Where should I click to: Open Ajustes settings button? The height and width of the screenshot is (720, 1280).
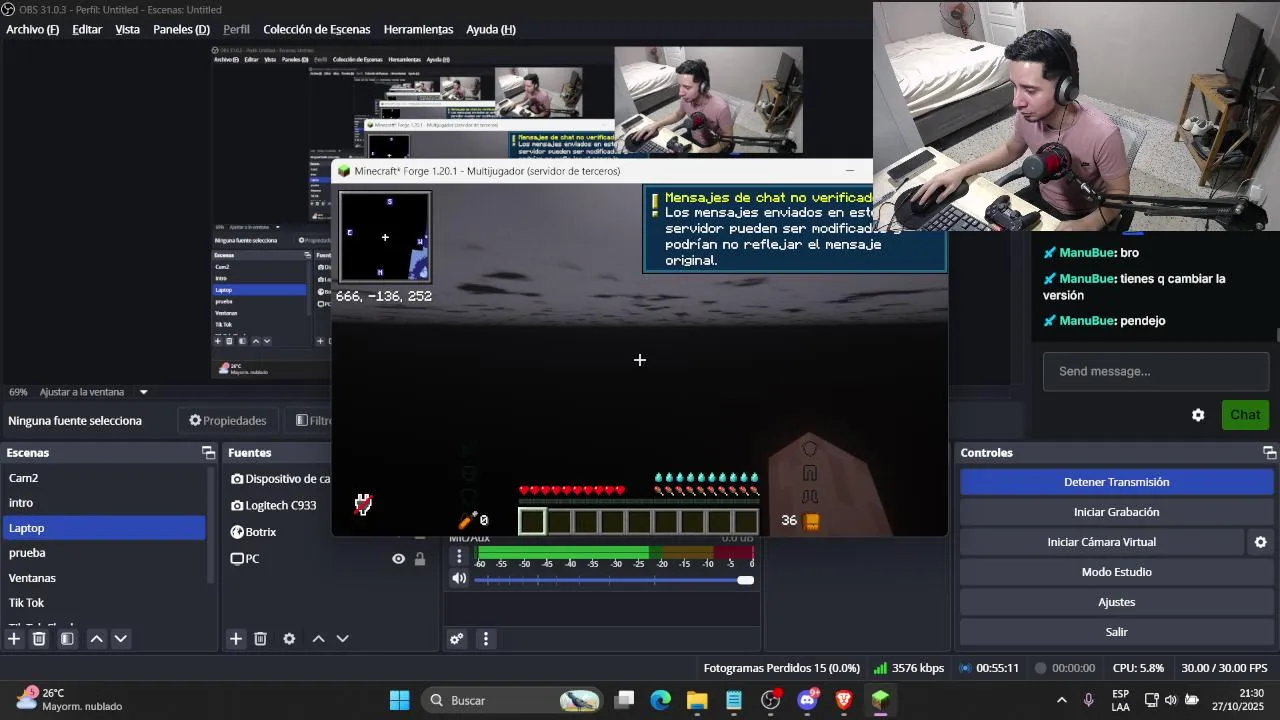1116,602
